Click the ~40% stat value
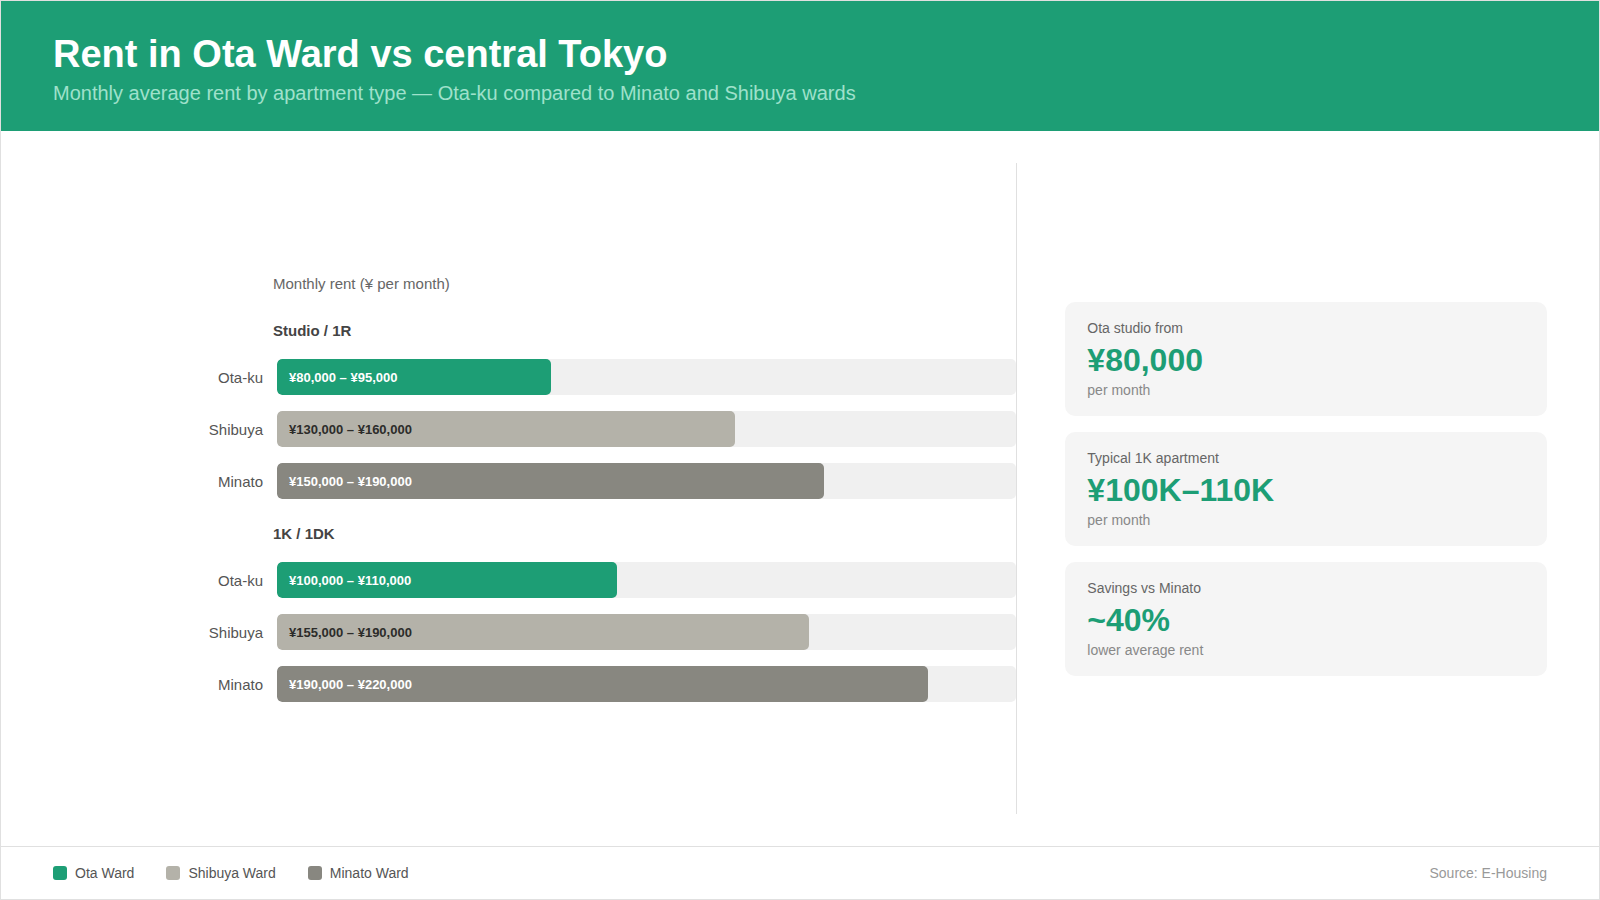1600x900 pixels. (1128, 620)
